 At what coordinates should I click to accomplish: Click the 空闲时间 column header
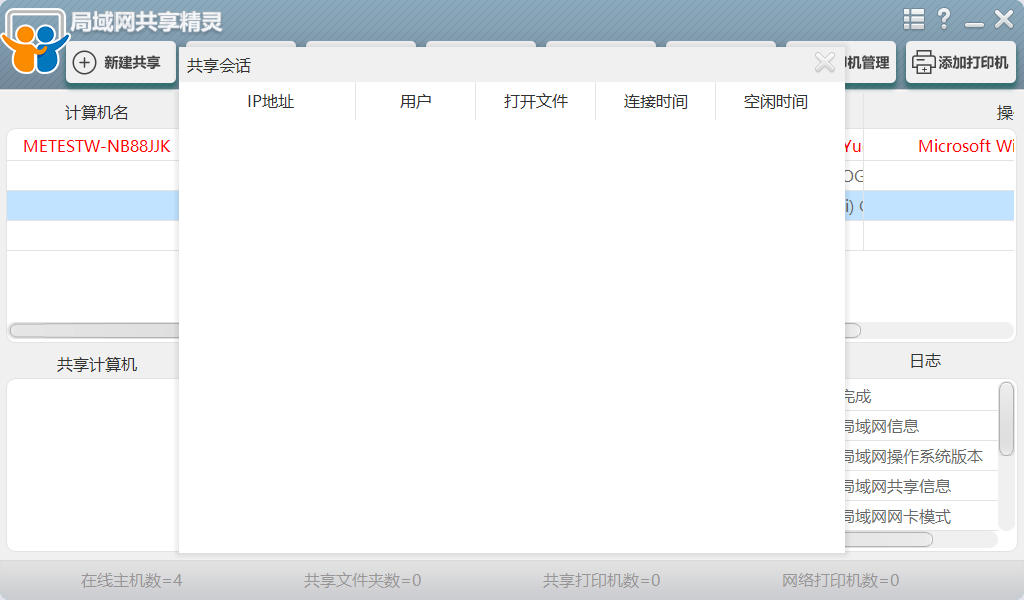775,101
